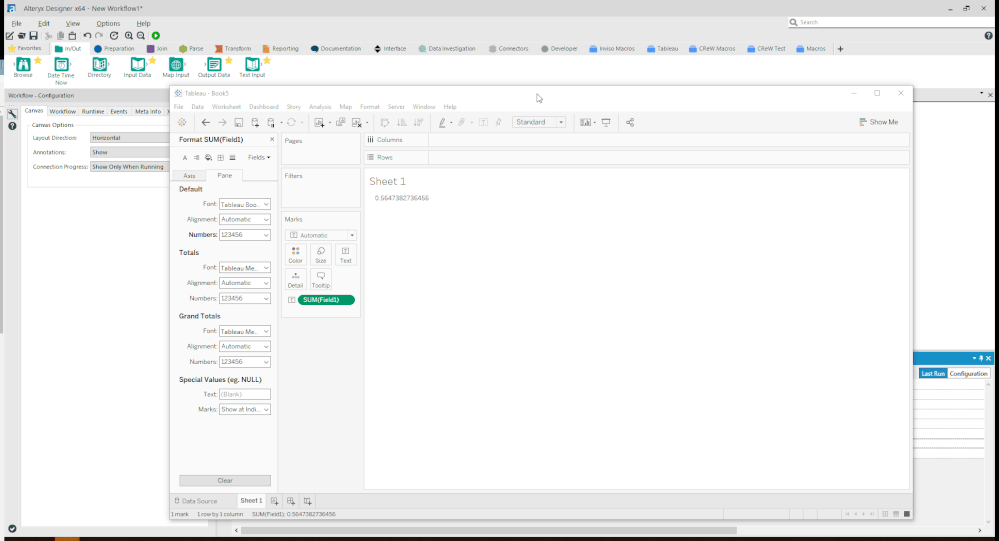The width and height of the screenshot is (999, 541).
Task: Click the Alteryx Browse tool icon
Action: tap(23, 64)
